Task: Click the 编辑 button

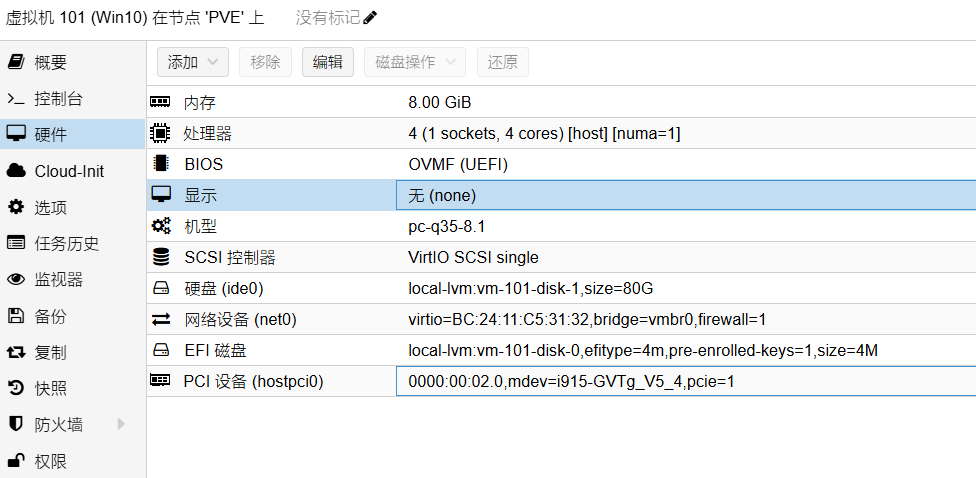Action: (x=328, y=62)
